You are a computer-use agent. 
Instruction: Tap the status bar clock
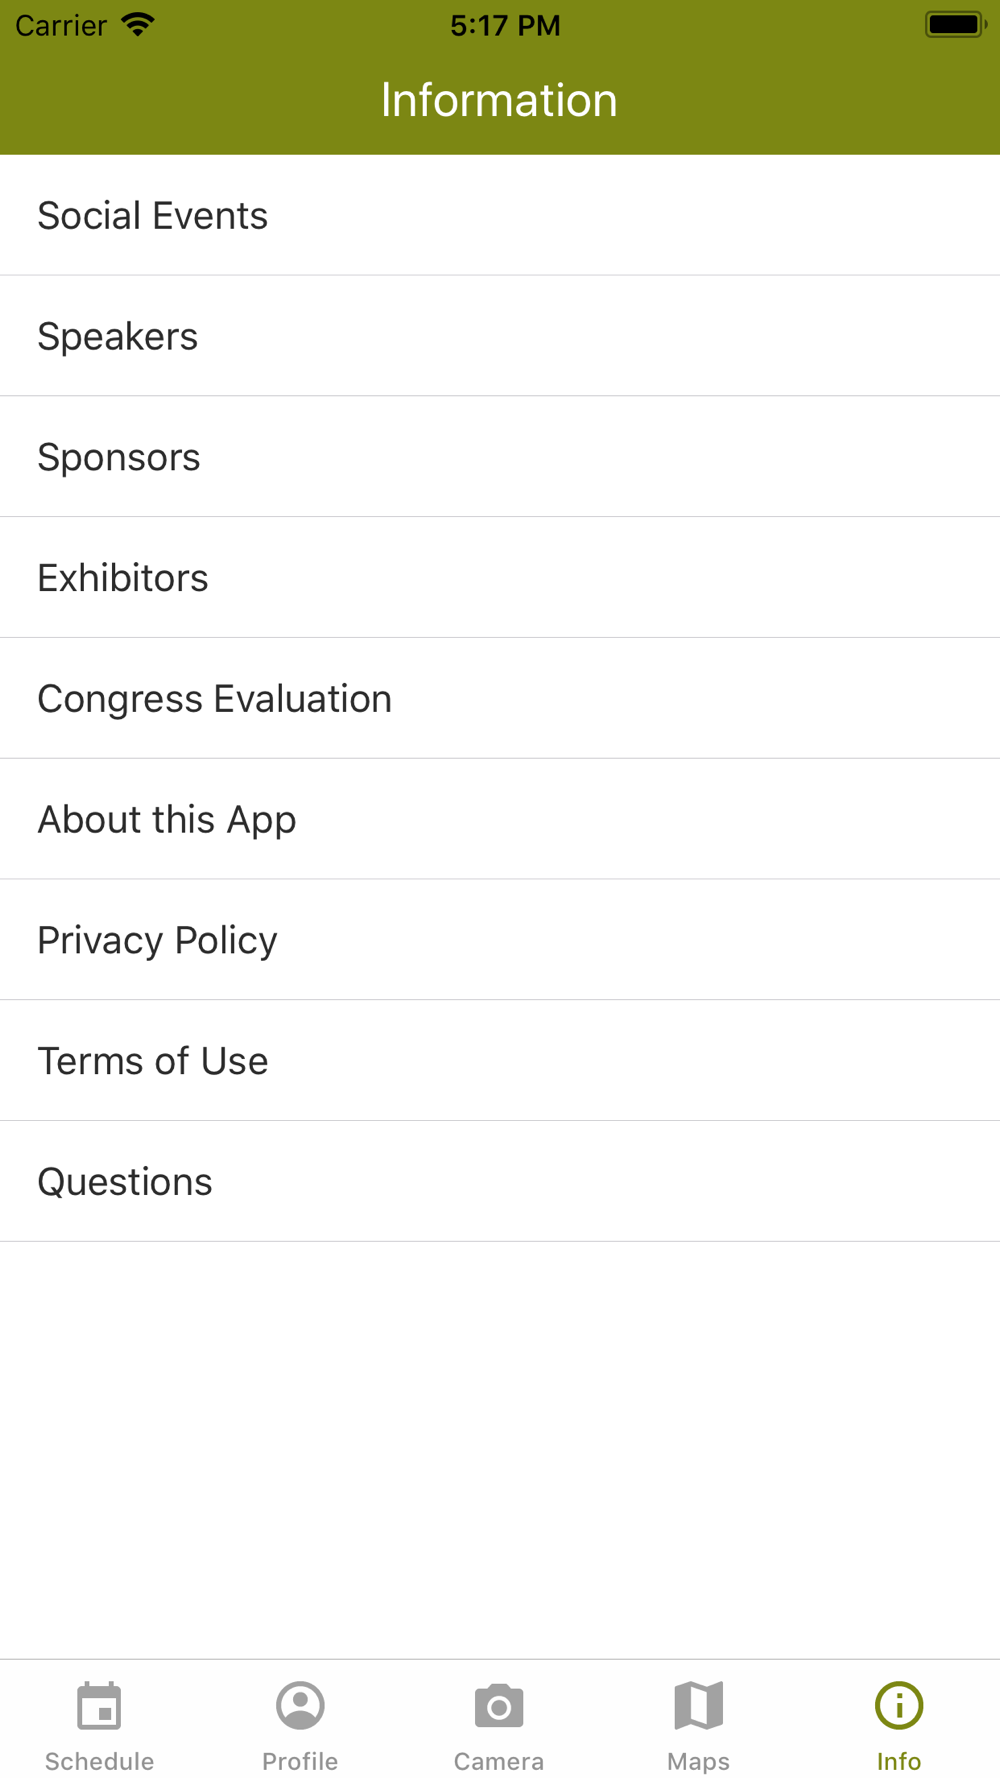[x=505, y=25]
